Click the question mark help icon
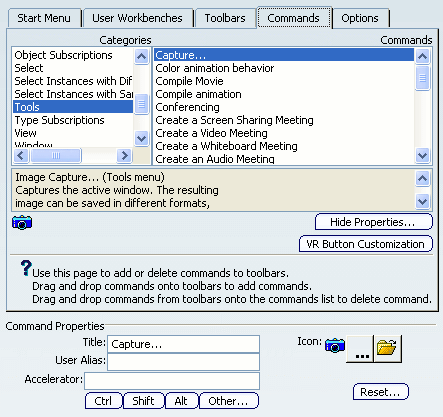The width and height of the screenshot is (443, 417). pos(26,268)
